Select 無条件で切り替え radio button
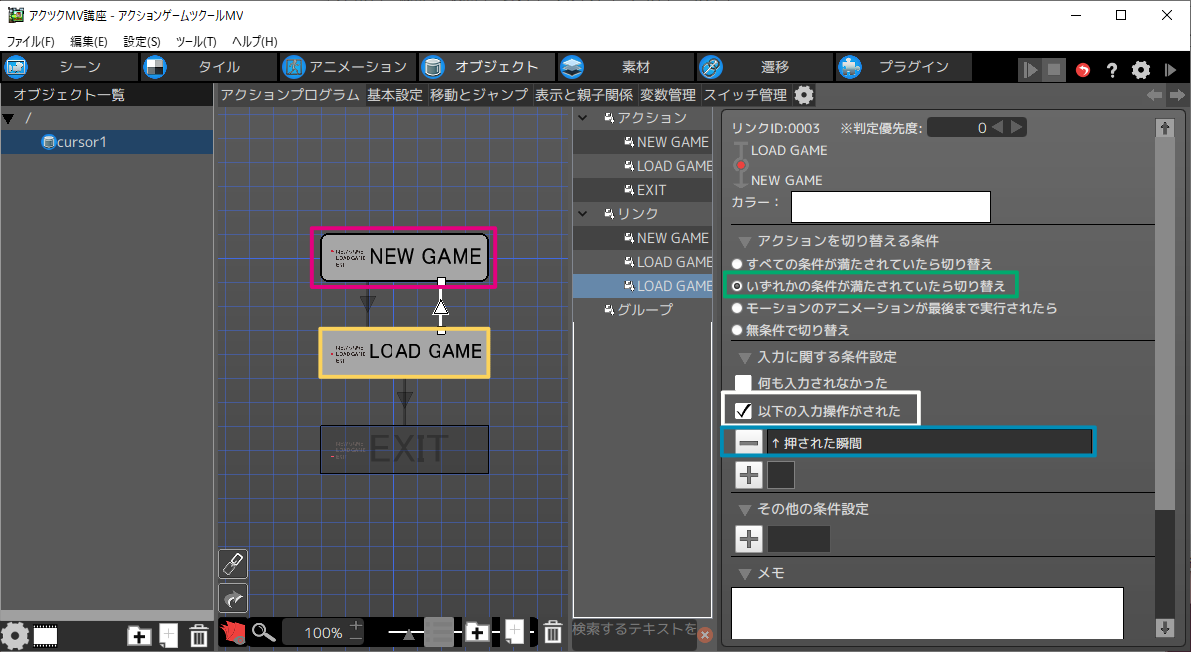The width and height of the screenshot is (1191, 652). [x=738, y=330]
